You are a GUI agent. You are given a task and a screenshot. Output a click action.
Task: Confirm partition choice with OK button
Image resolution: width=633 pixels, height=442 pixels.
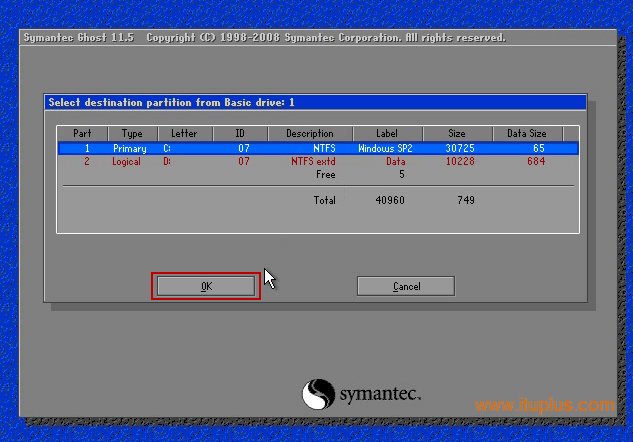206,286
